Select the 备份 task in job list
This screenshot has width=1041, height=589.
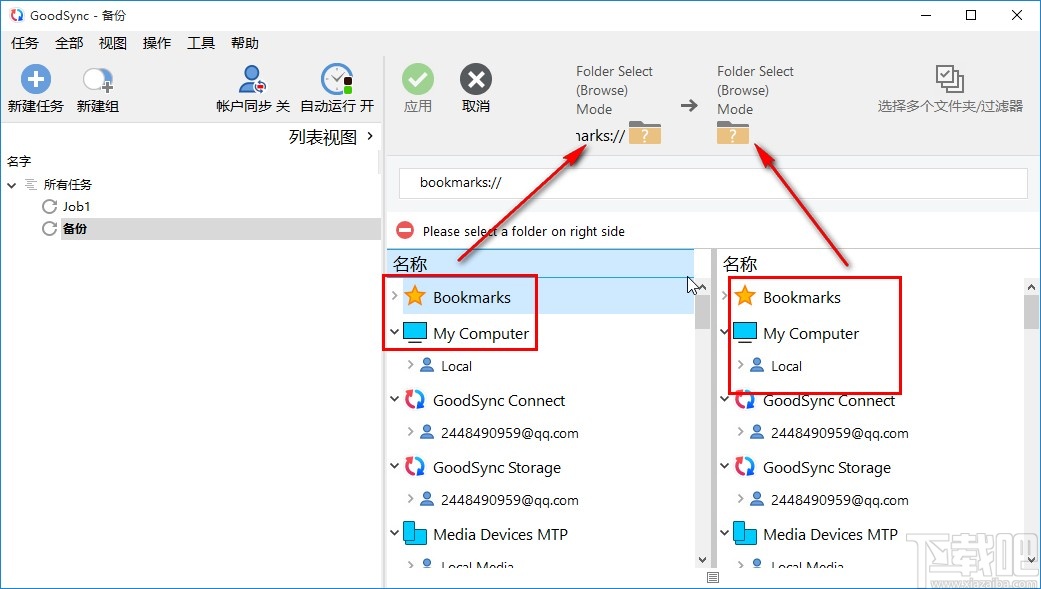pos(75,228)
